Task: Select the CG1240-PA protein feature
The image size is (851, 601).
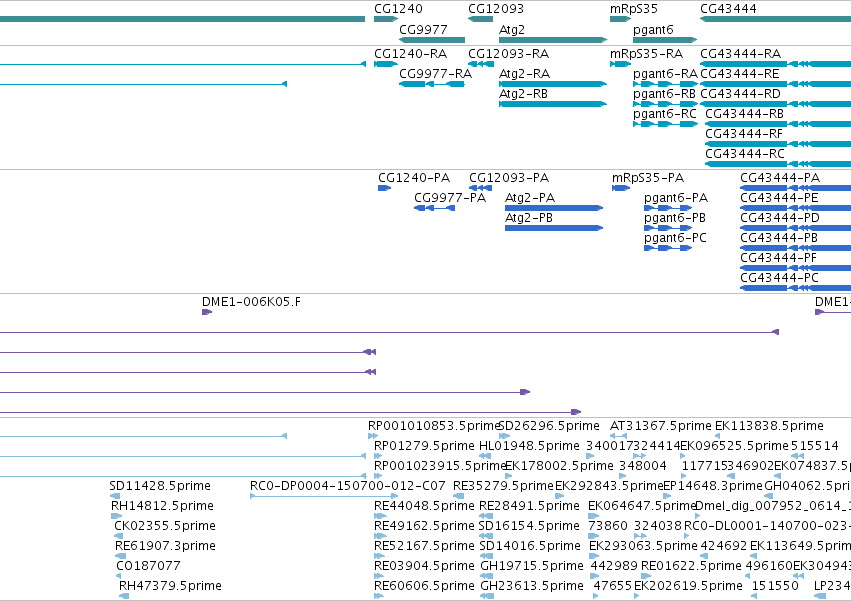Action: pyautogui.click(x=384, y=188)
